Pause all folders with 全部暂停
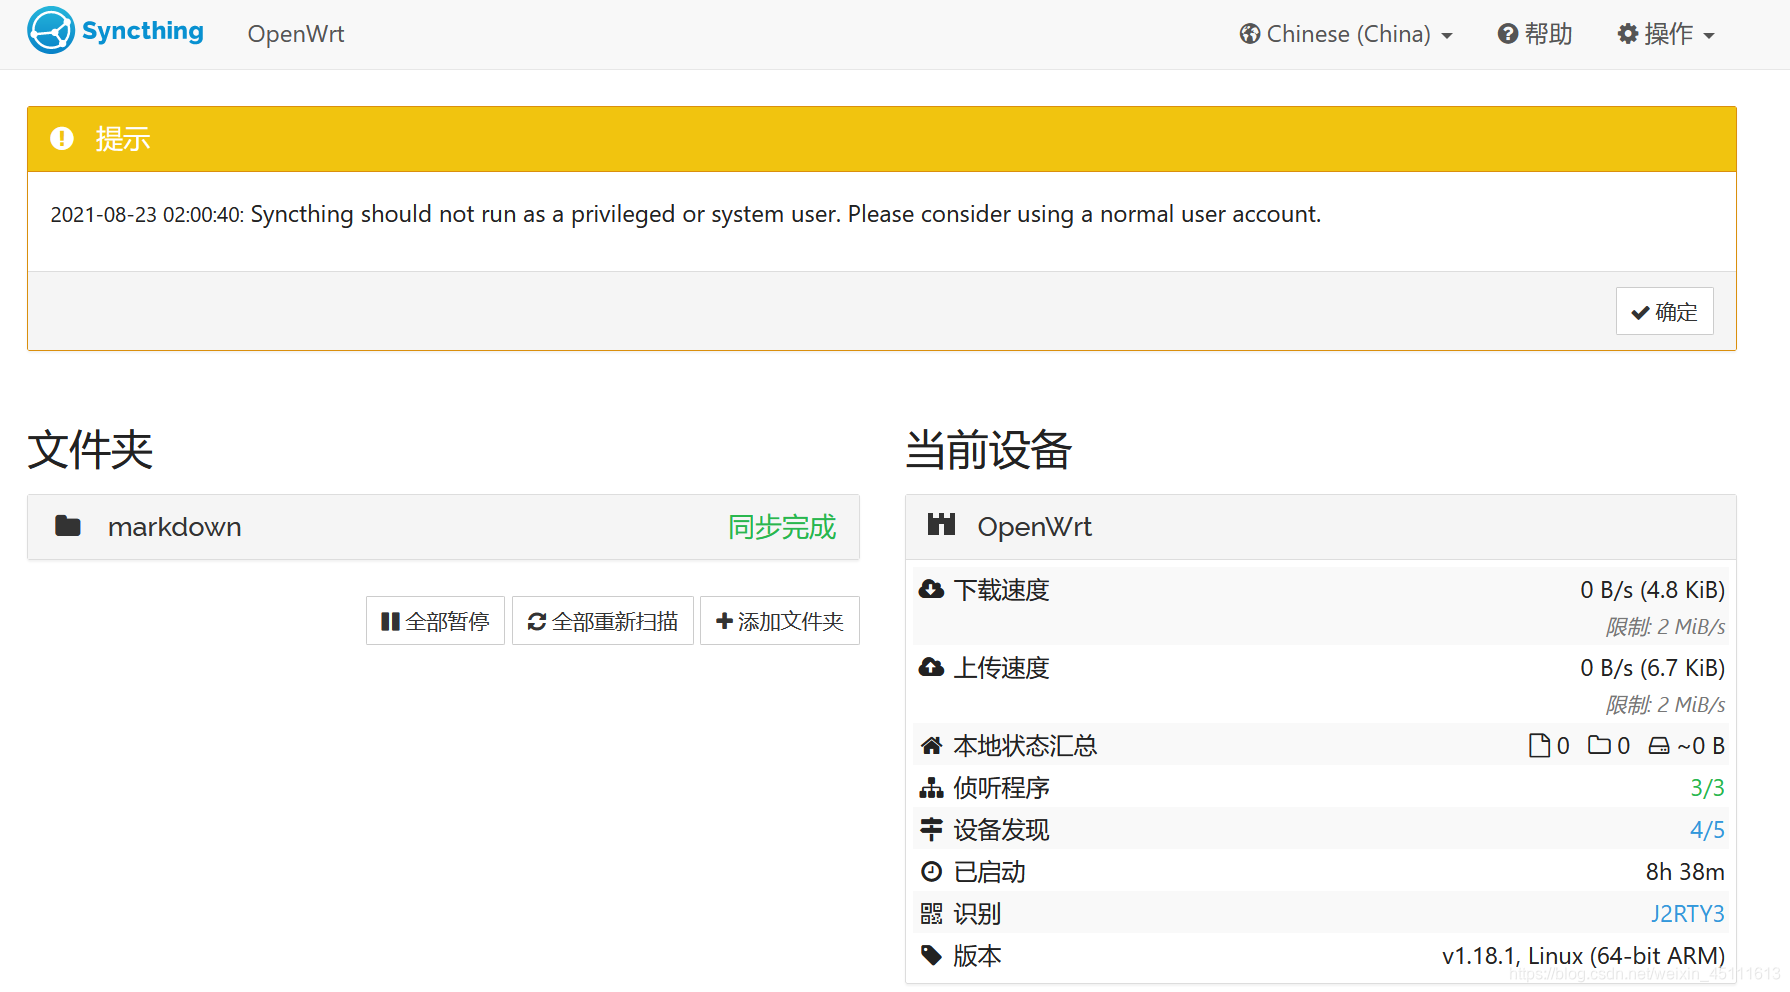 [435, 621]
